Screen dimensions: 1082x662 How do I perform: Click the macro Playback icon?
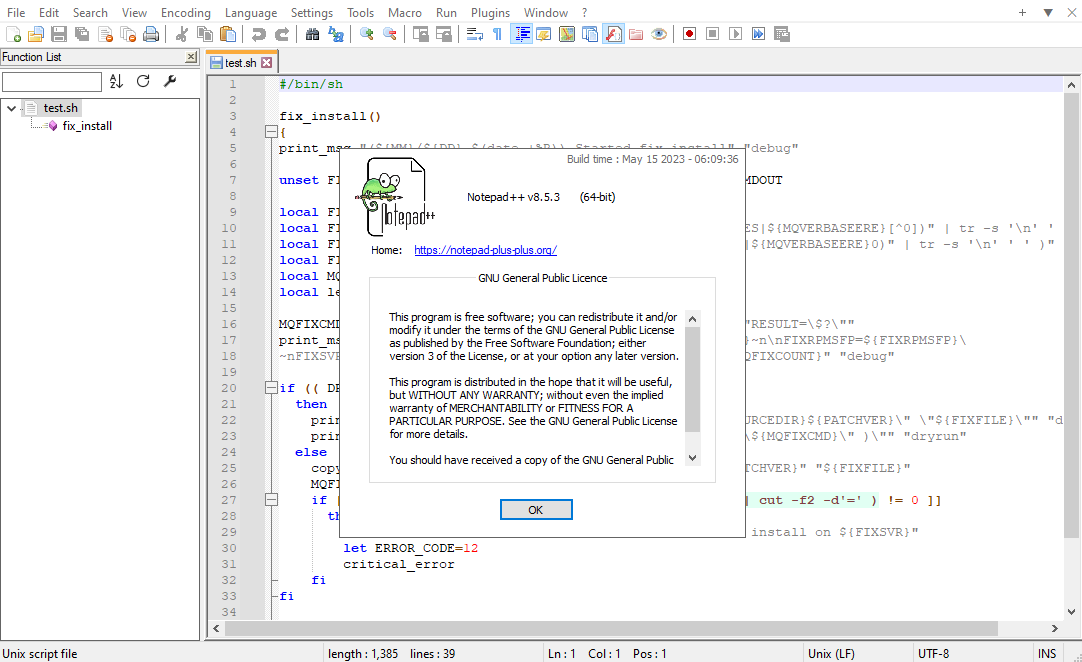(736, 35)
